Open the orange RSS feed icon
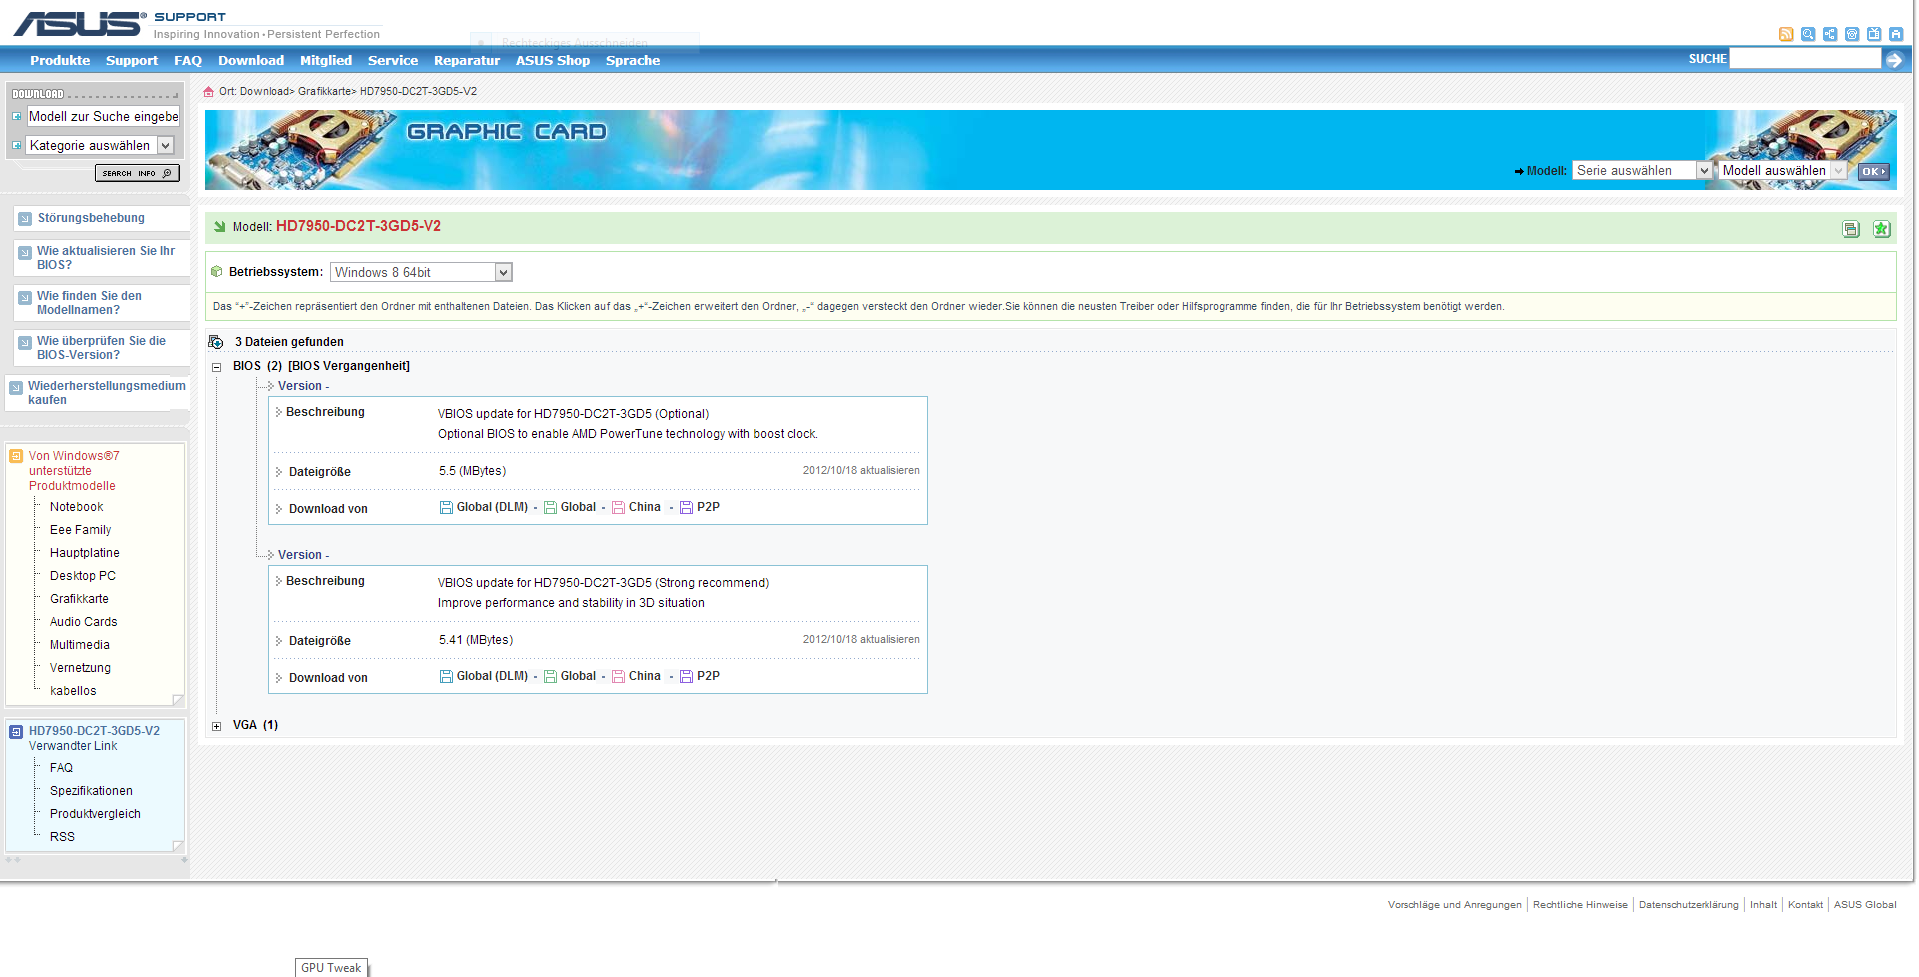Viewport: 1919px width, 977px height. (x=1786, y=34)
